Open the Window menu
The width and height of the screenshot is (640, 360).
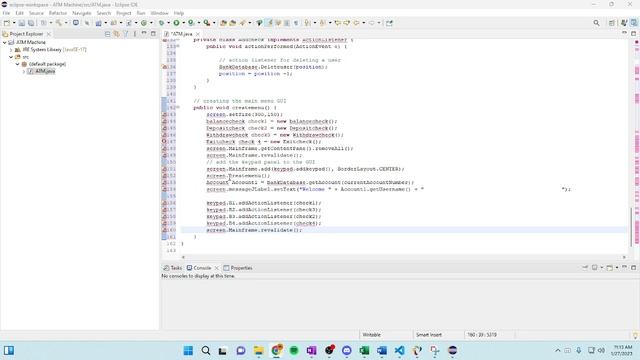point(159,13)
